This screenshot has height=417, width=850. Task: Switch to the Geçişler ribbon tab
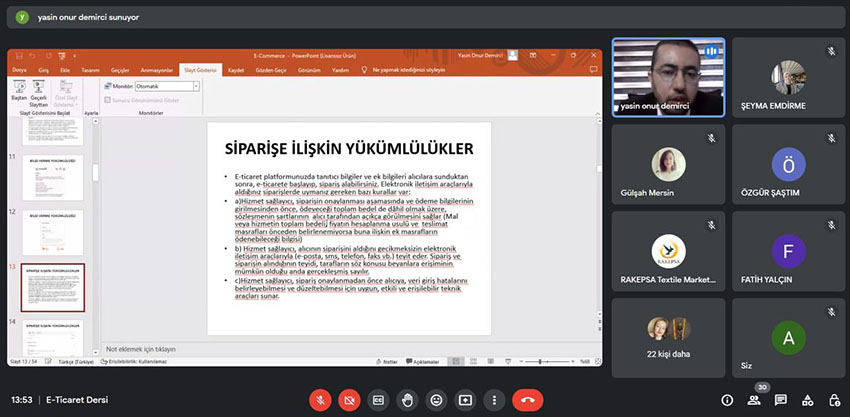coord(120,71)
